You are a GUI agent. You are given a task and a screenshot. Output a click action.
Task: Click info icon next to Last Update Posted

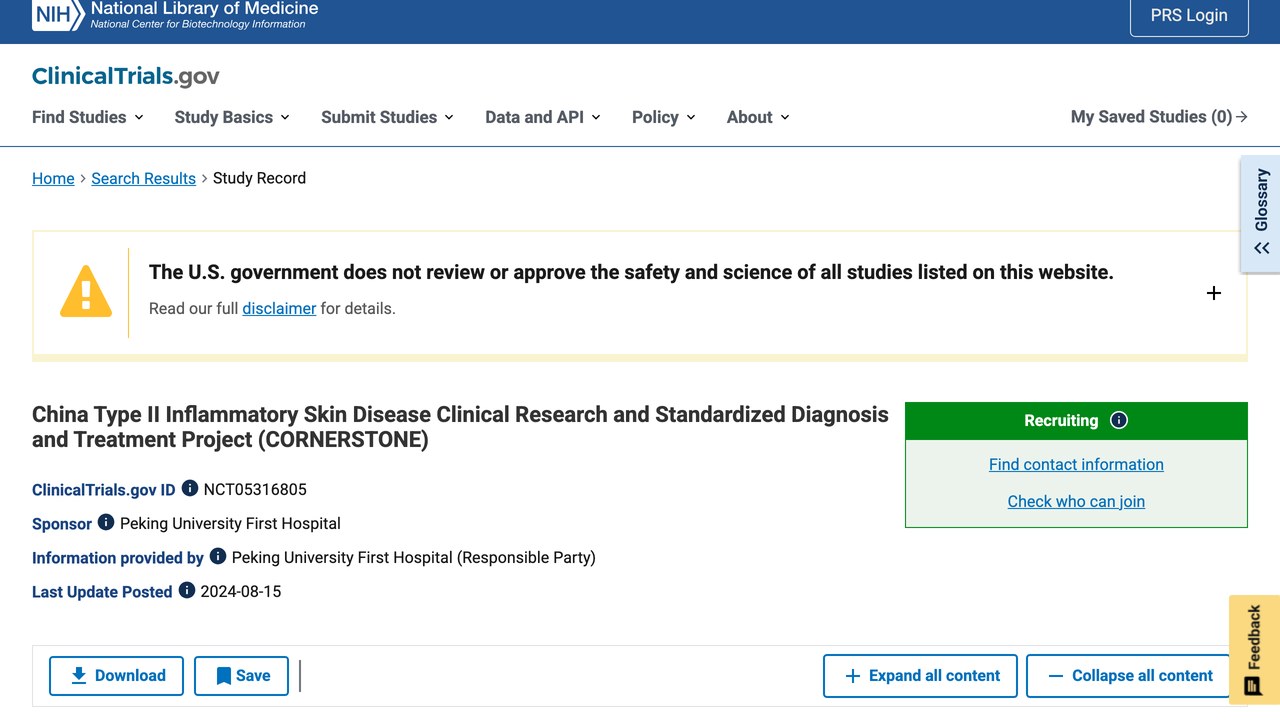(187, 591)
